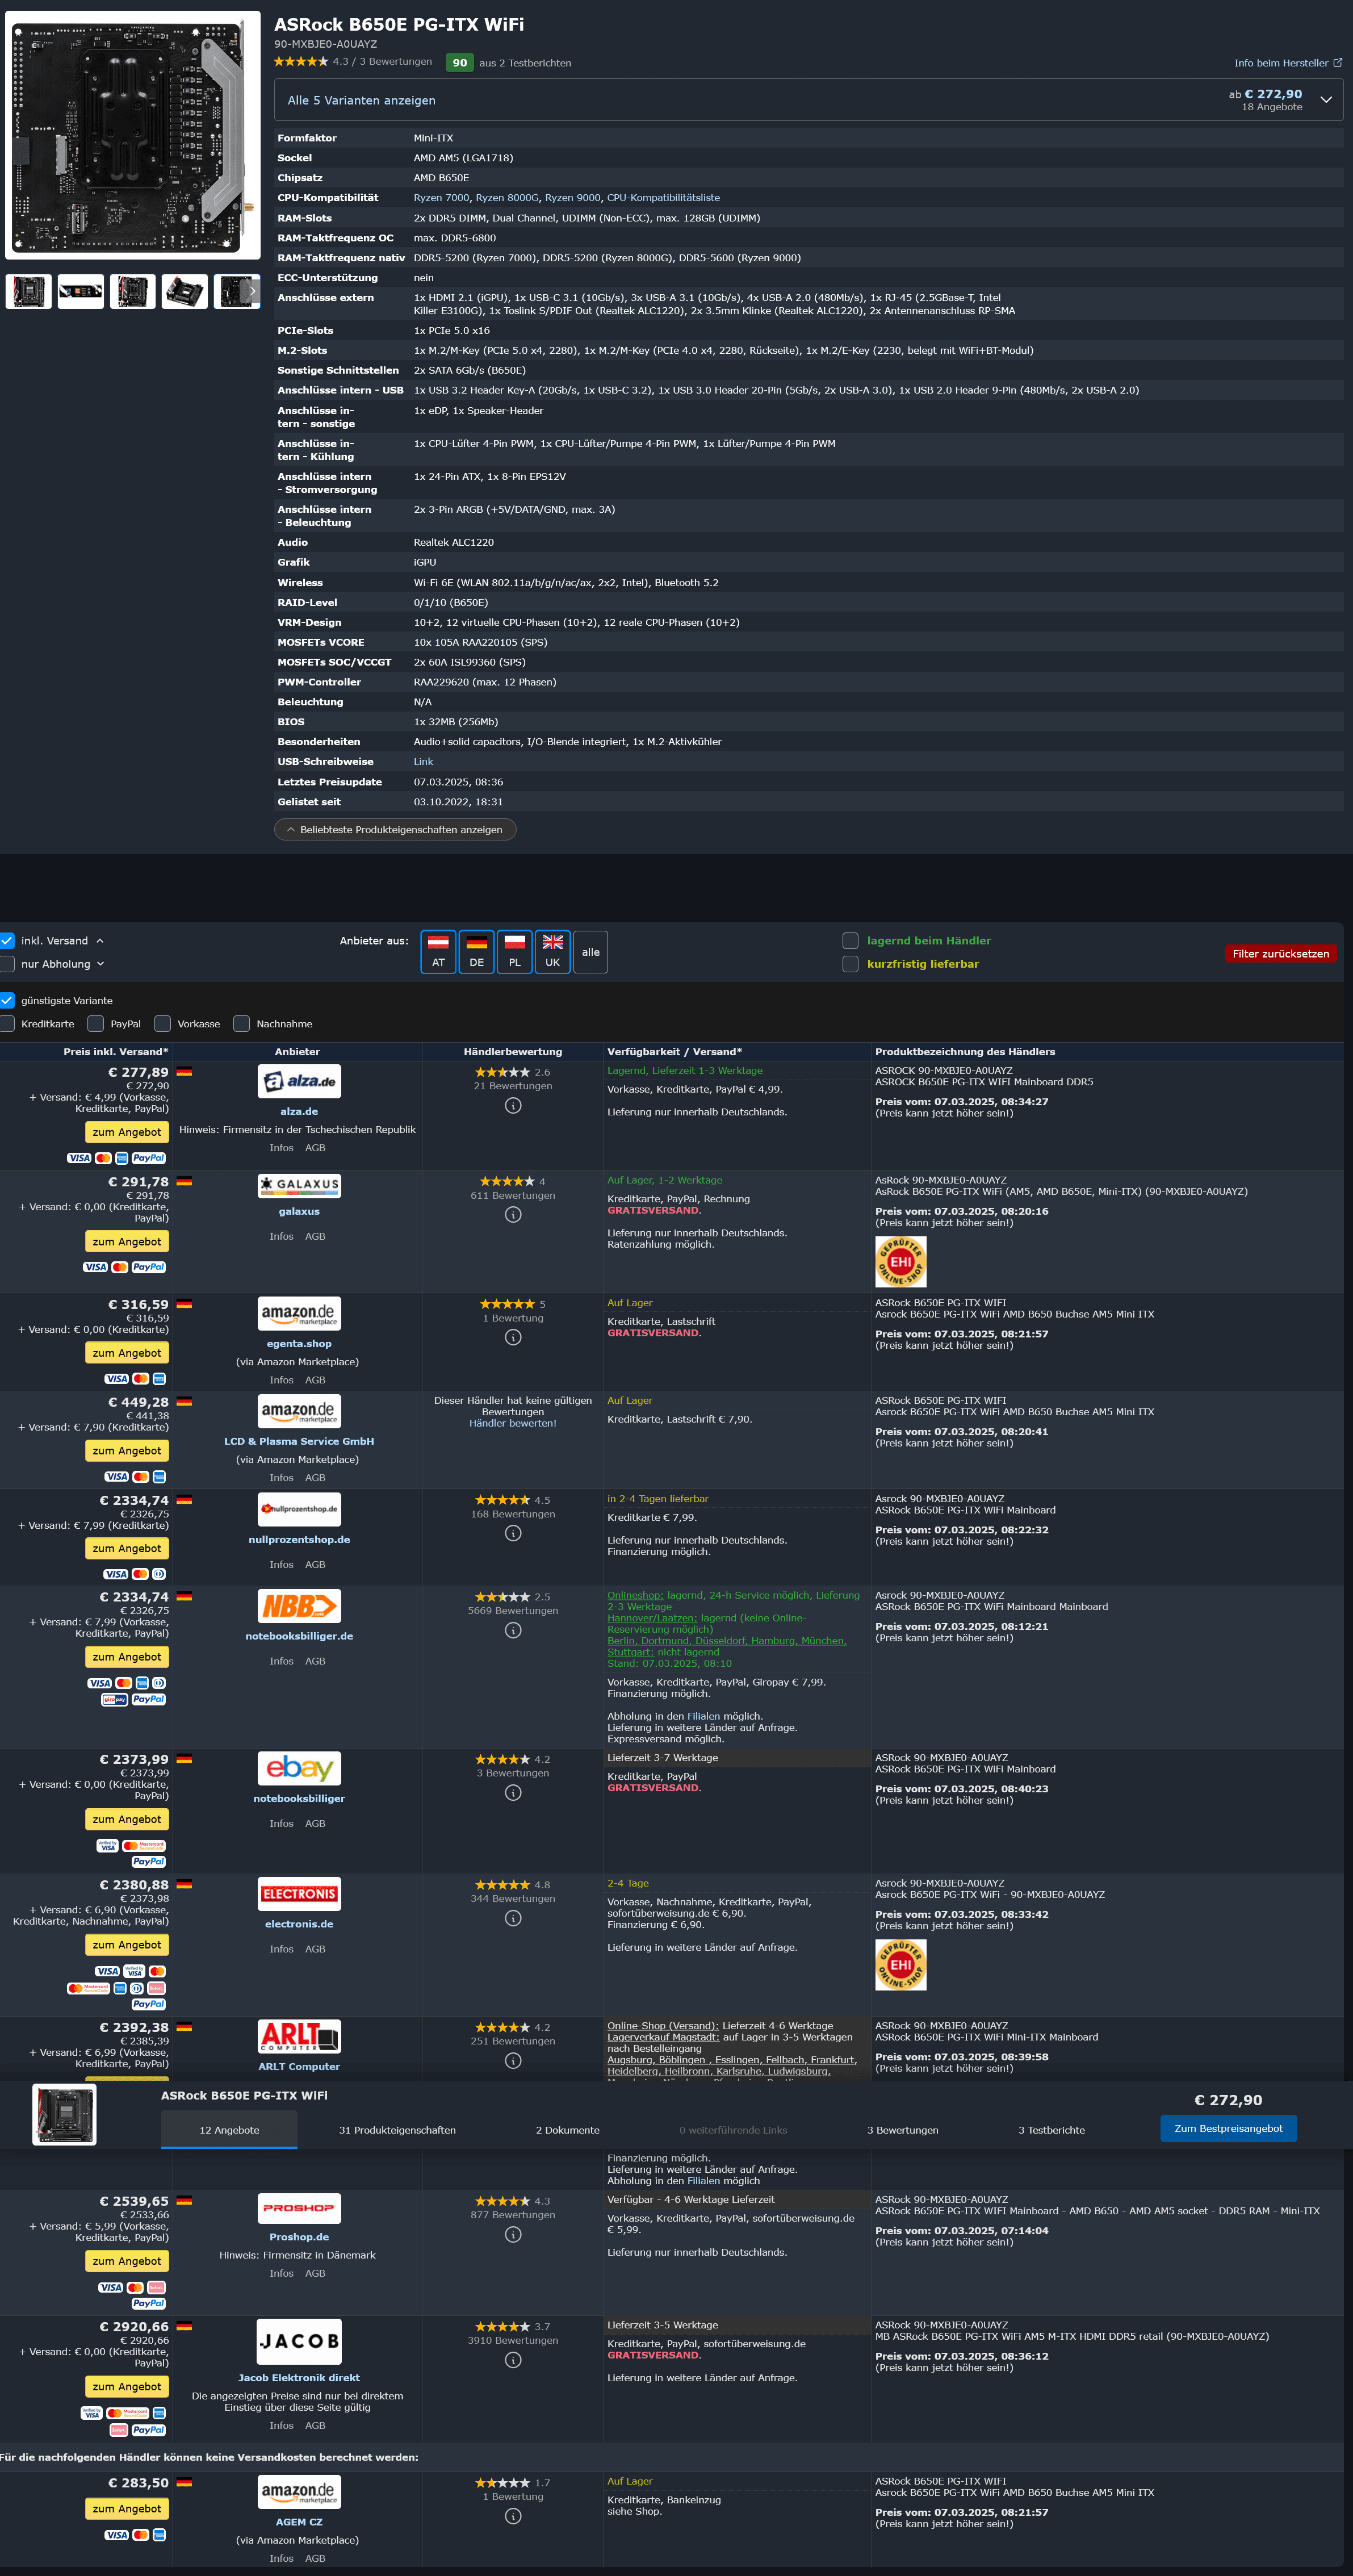Open the nur Abholung dropdown arrow
The height and width of the screenshot is (2576, 1353).
(x=100, y=964)
